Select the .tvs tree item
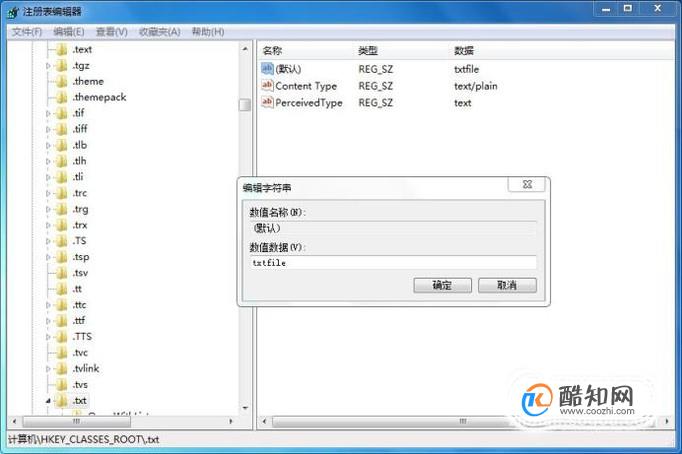The image size is (682, 454). pos(80,385)
